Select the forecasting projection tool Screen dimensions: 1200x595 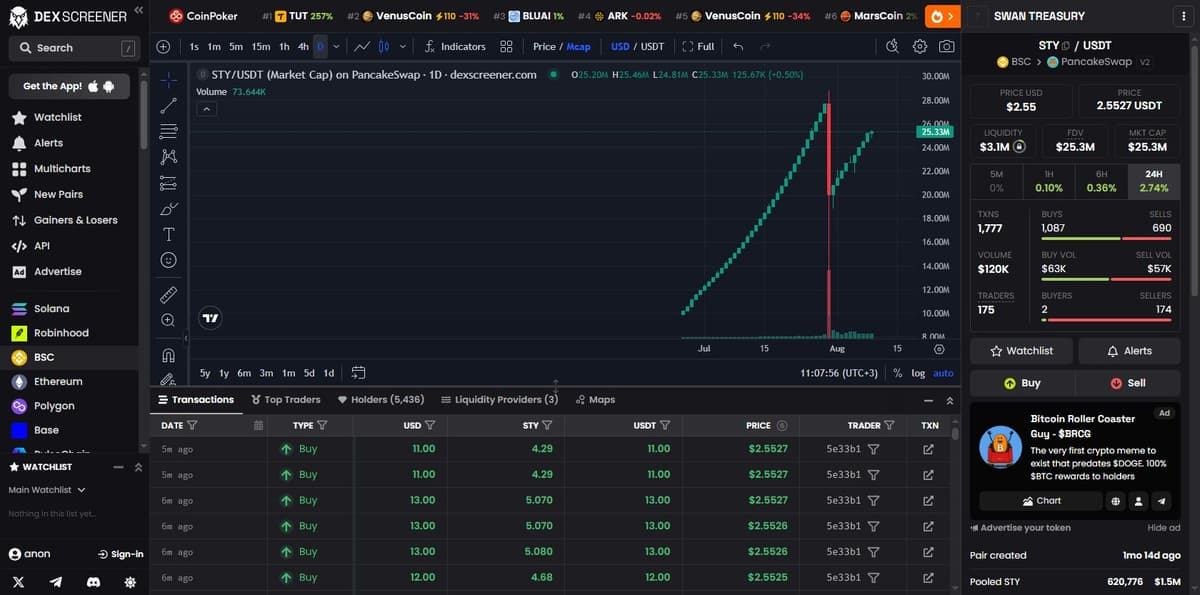[169, 183]
